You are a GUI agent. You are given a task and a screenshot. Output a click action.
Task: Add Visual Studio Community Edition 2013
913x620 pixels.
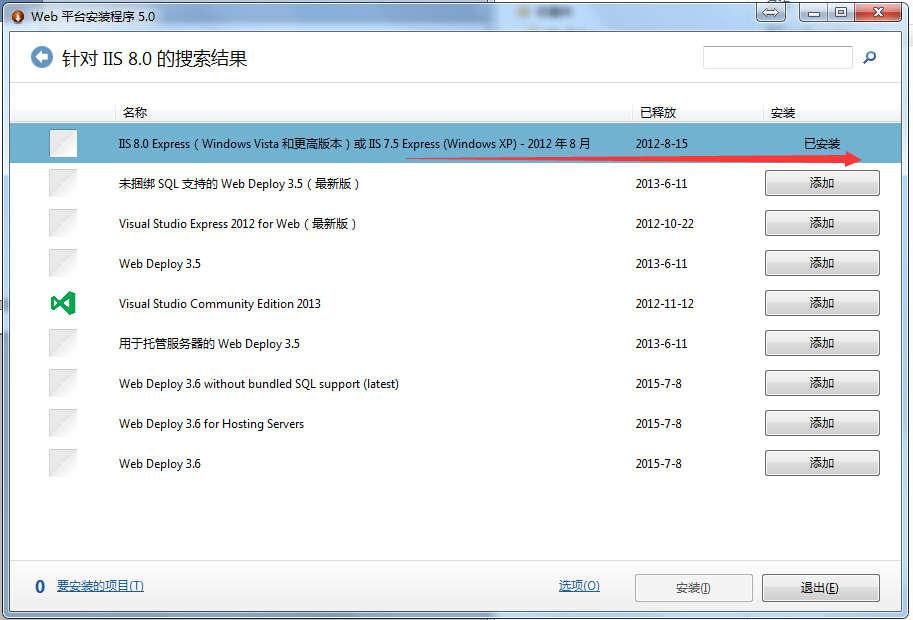822,303
